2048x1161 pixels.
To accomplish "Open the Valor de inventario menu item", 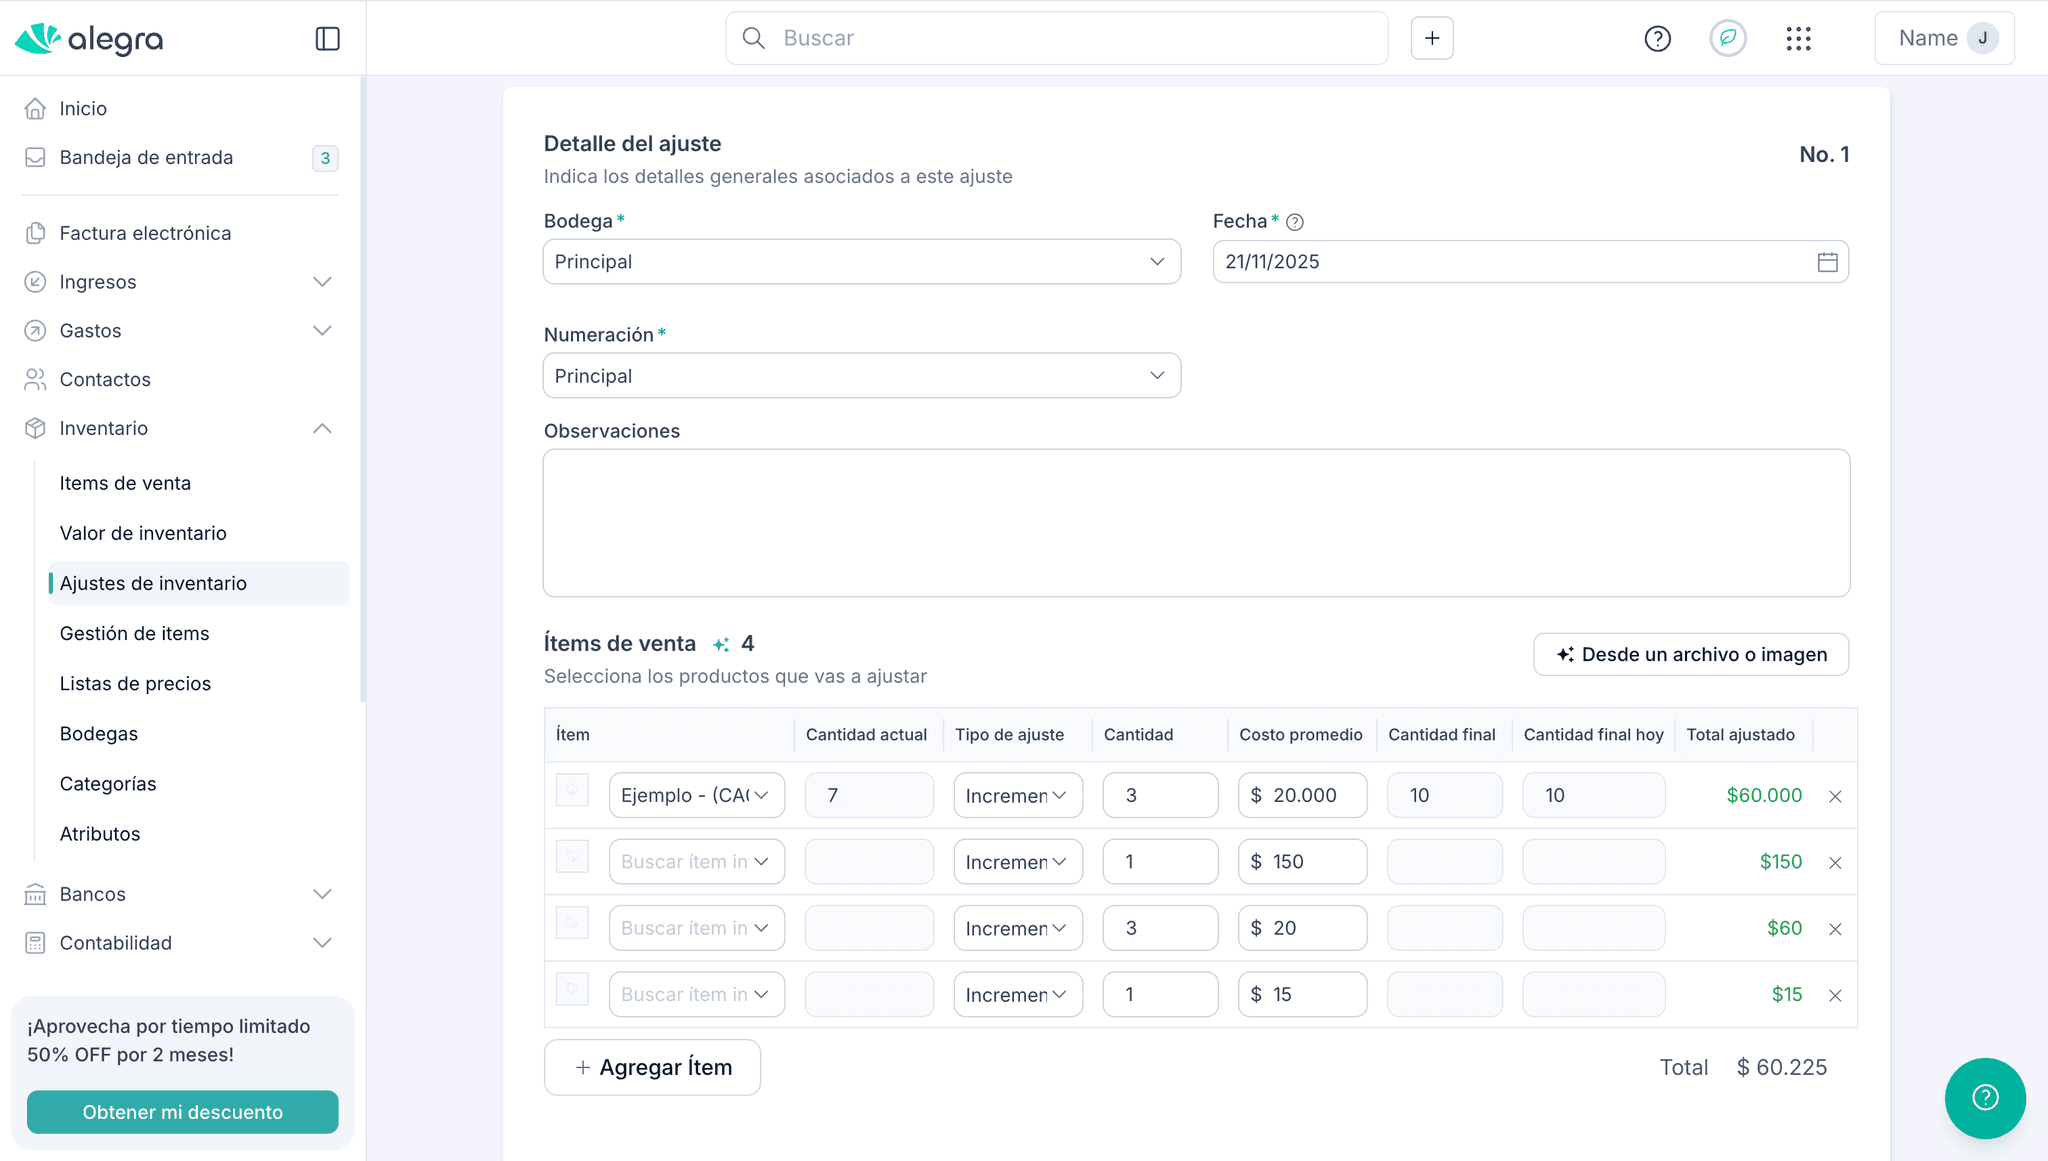I will tap(143, 534).
